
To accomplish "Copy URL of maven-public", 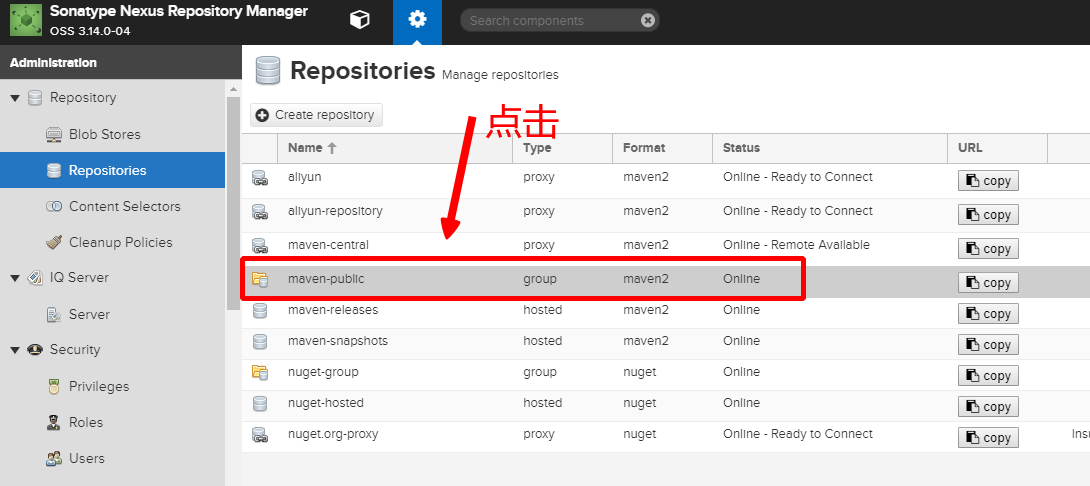I will click(x=989, y=283).
